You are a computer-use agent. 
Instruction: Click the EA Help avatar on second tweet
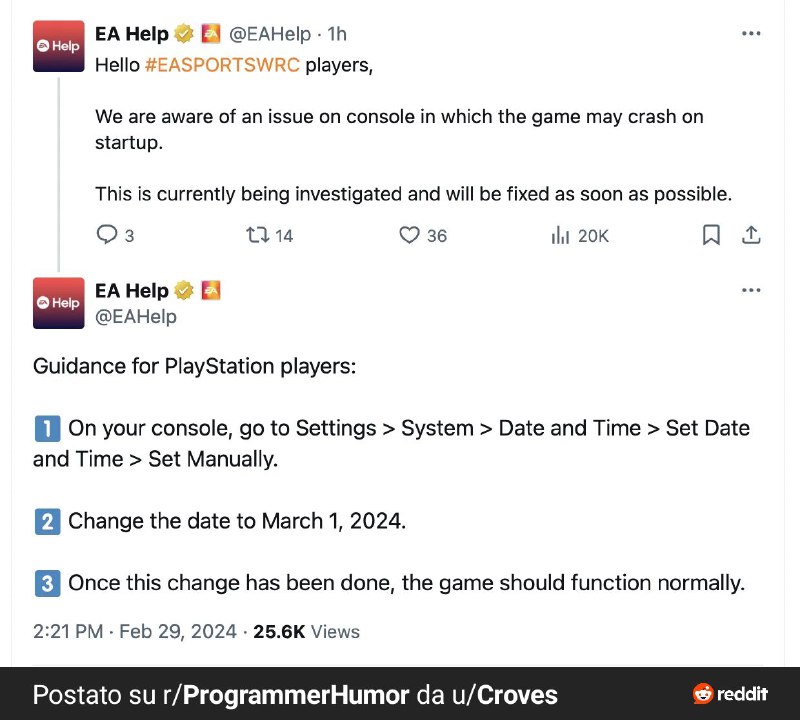point(59,303)
